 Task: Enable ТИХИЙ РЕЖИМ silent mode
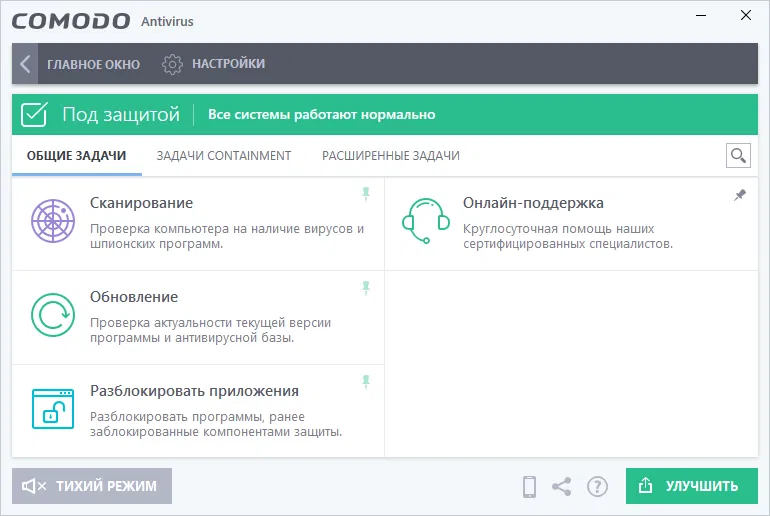92,486
